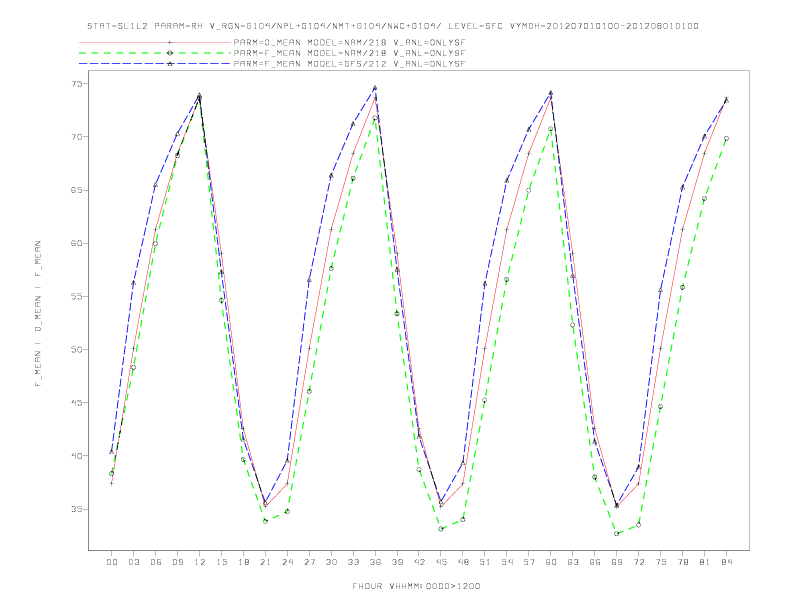Click the x-axis hour label 69
792x612 pixels.
click(617, 562)
